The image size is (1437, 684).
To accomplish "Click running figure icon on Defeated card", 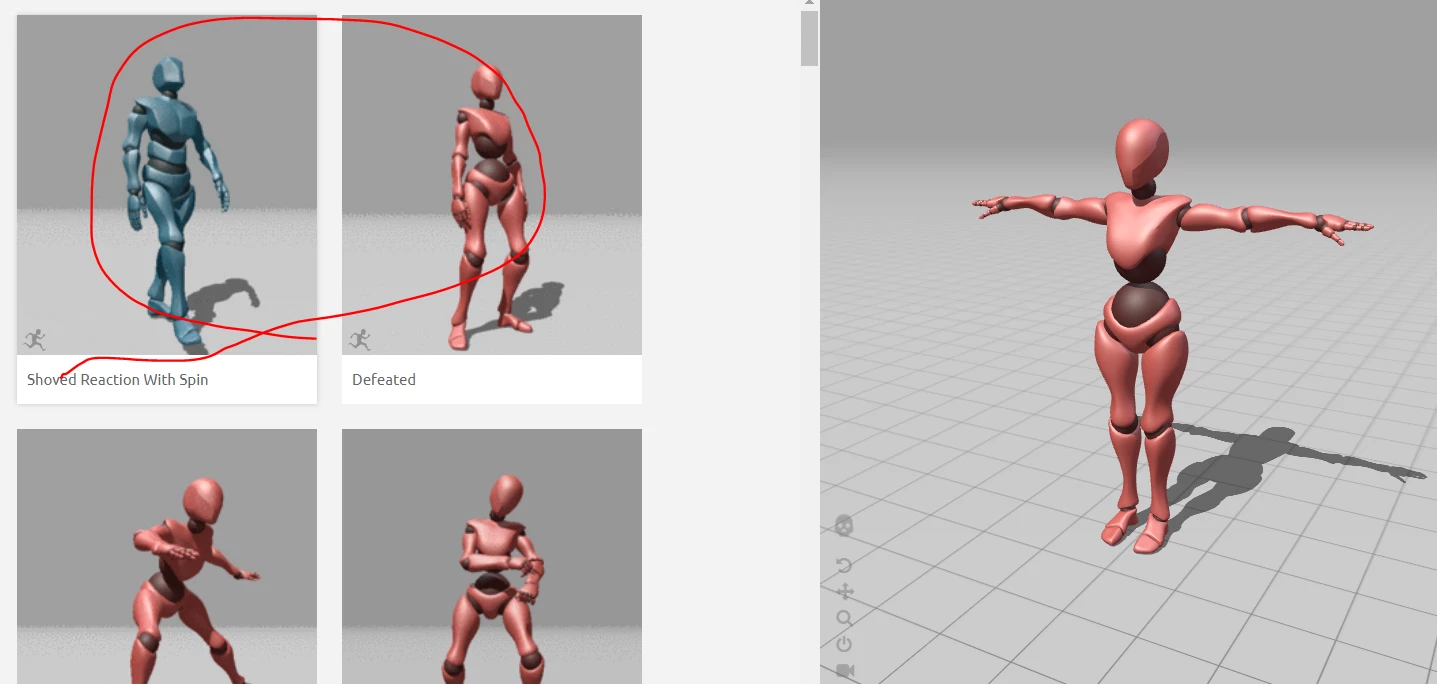I will [360, 339].
